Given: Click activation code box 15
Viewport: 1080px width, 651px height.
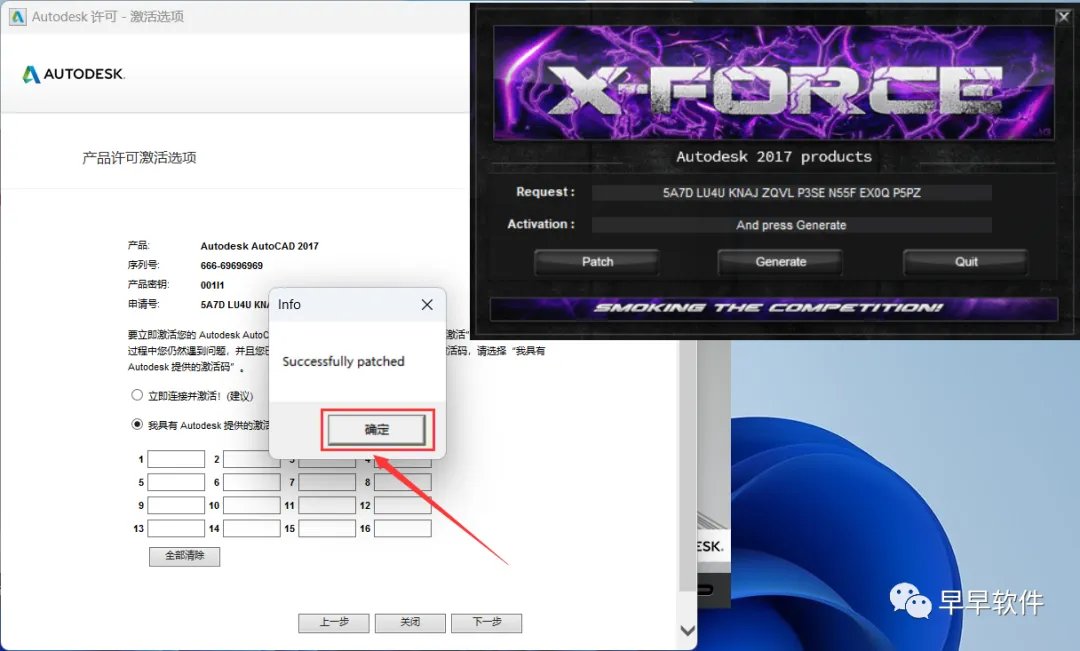Looking at the screenshot, I should [327, 528].
